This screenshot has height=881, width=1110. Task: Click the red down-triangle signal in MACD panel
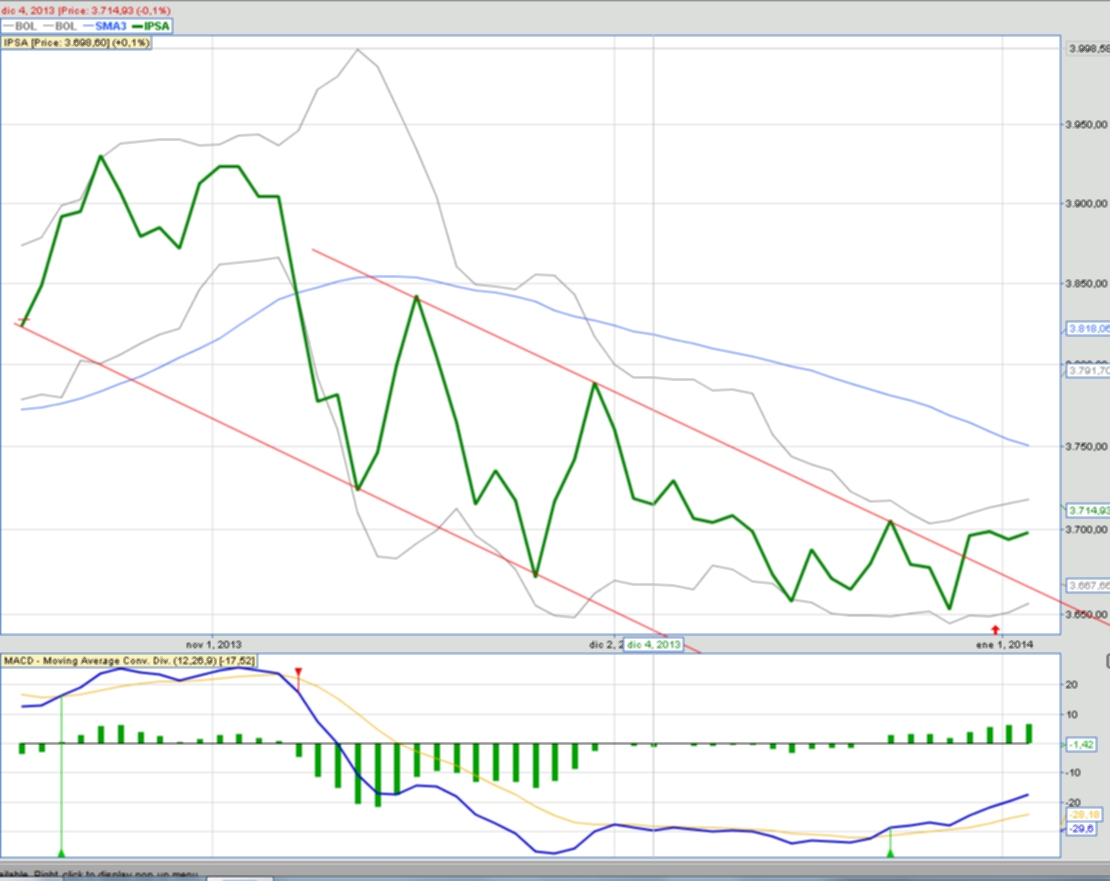point(299,672)
